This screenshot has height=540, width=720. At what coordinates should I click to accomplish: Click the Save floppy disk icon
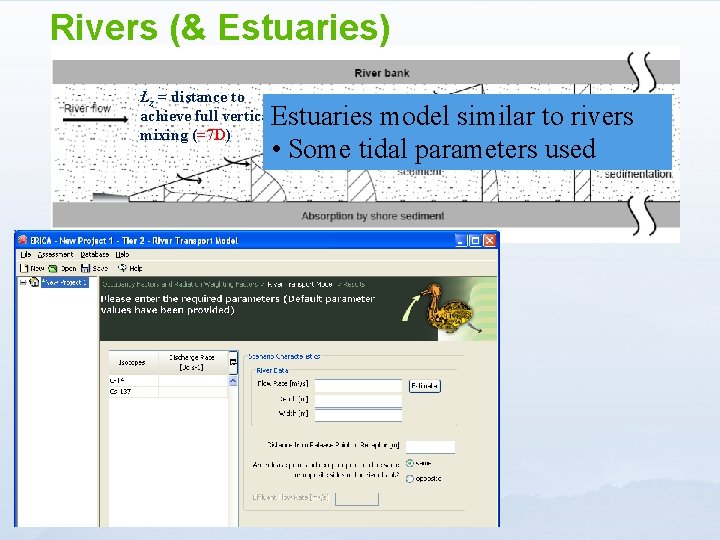[x=85, y=268]
